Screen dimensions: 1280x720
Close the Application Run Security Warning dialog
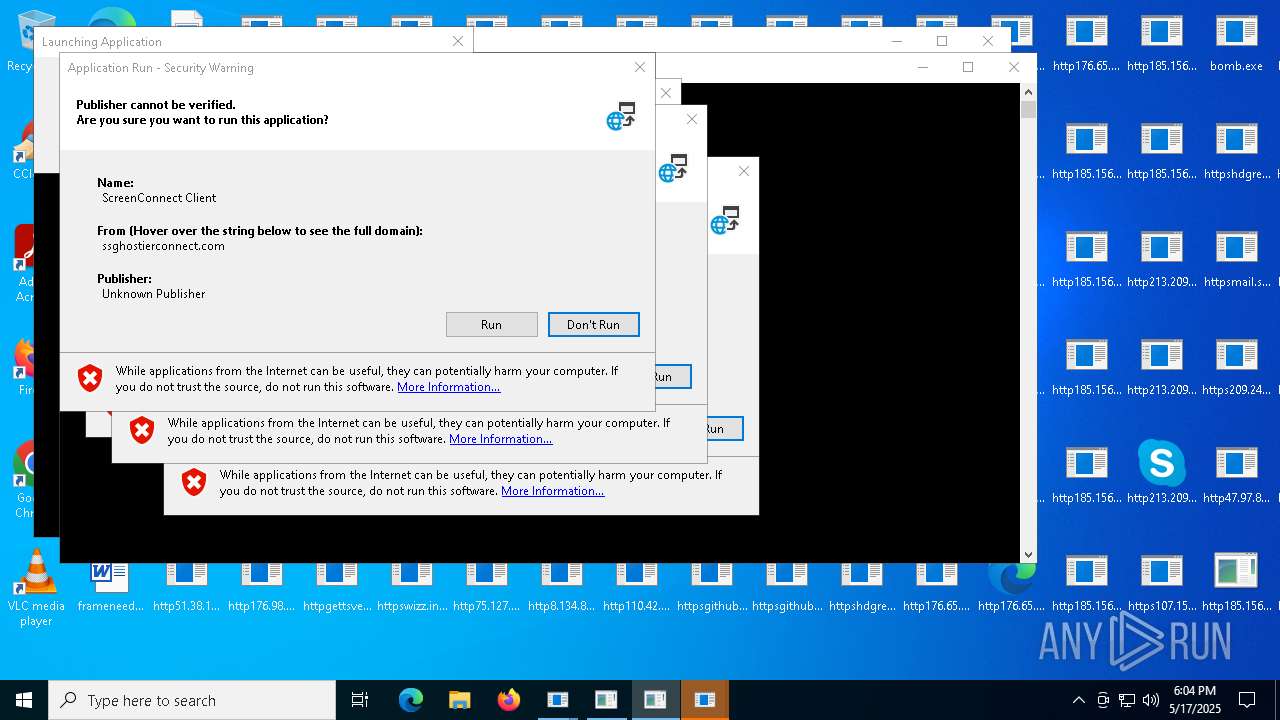[640, 67]
